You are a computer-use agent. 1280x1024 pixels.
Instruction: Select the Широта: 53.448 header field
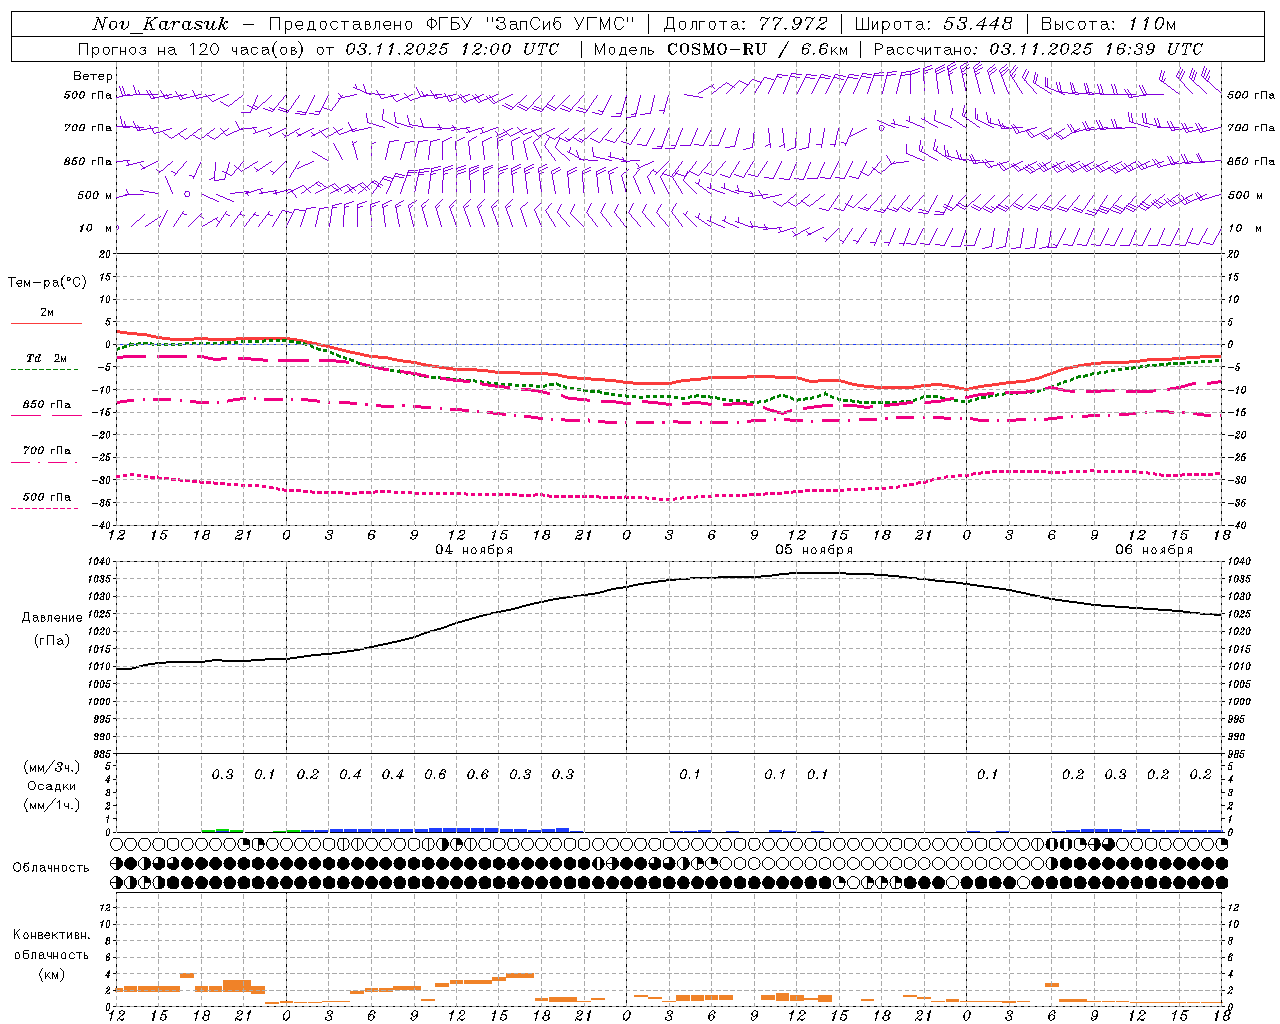click(x=934, y=24)
